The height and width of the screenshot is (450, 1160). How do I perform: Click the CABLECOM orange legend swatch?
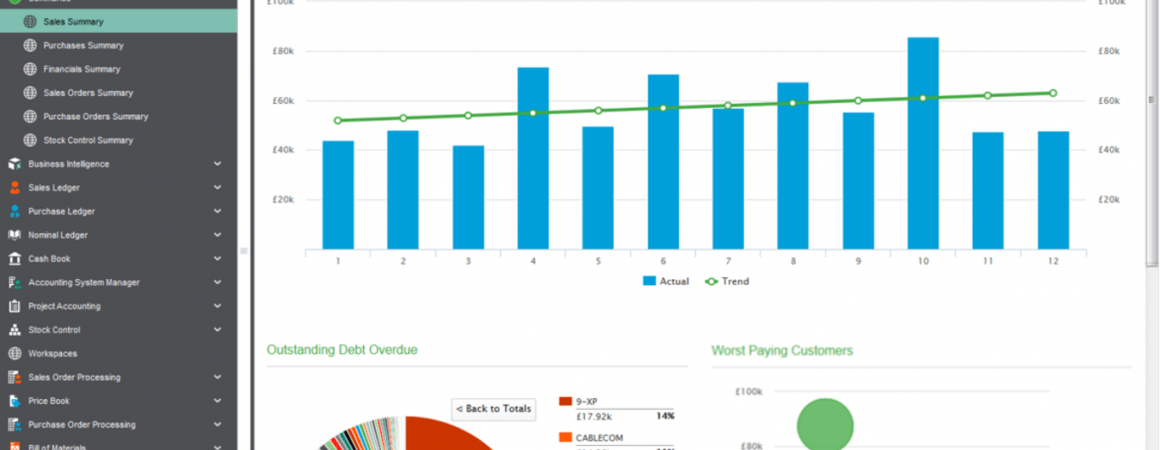click(565, 437)
